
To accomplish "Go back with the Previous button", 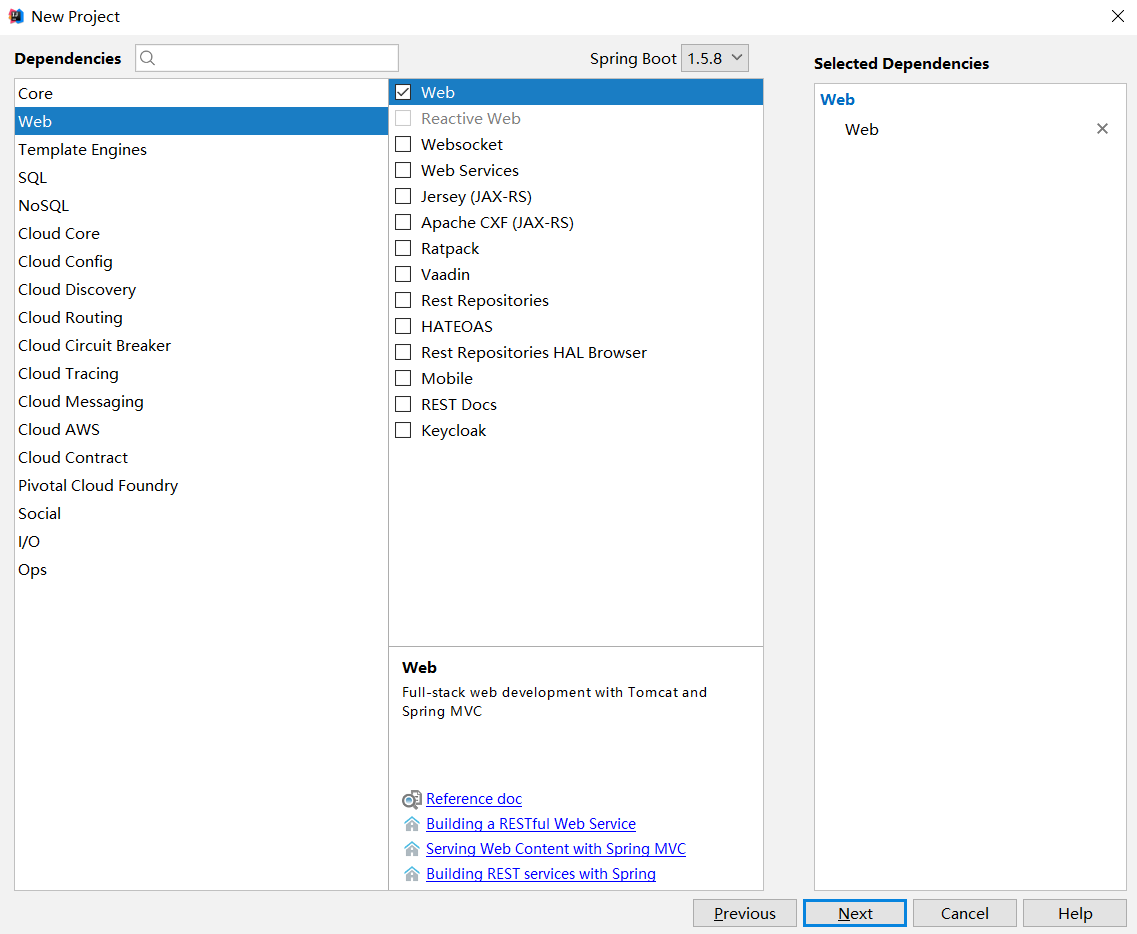I will pos(744,913).
